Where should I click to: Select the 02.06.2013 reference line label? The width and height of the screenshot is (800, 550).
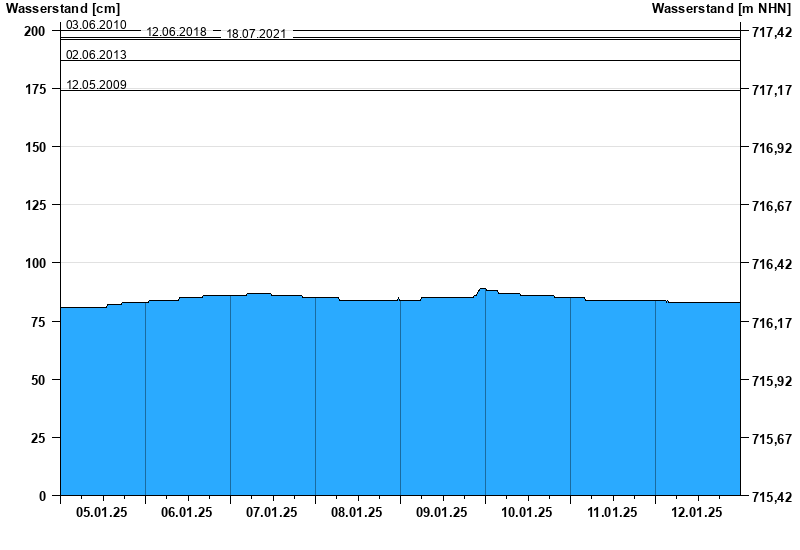(96, 54)
